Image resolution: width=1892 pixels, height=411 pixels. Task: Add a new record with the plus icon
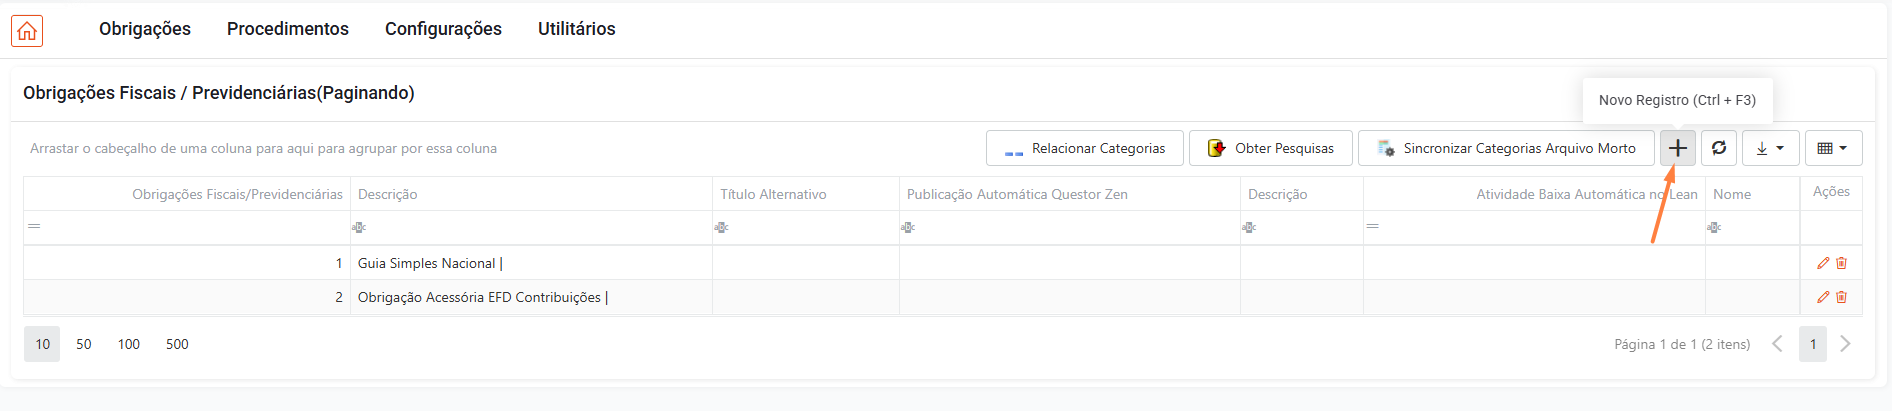pyautogui.click(x=1678, y=148)
